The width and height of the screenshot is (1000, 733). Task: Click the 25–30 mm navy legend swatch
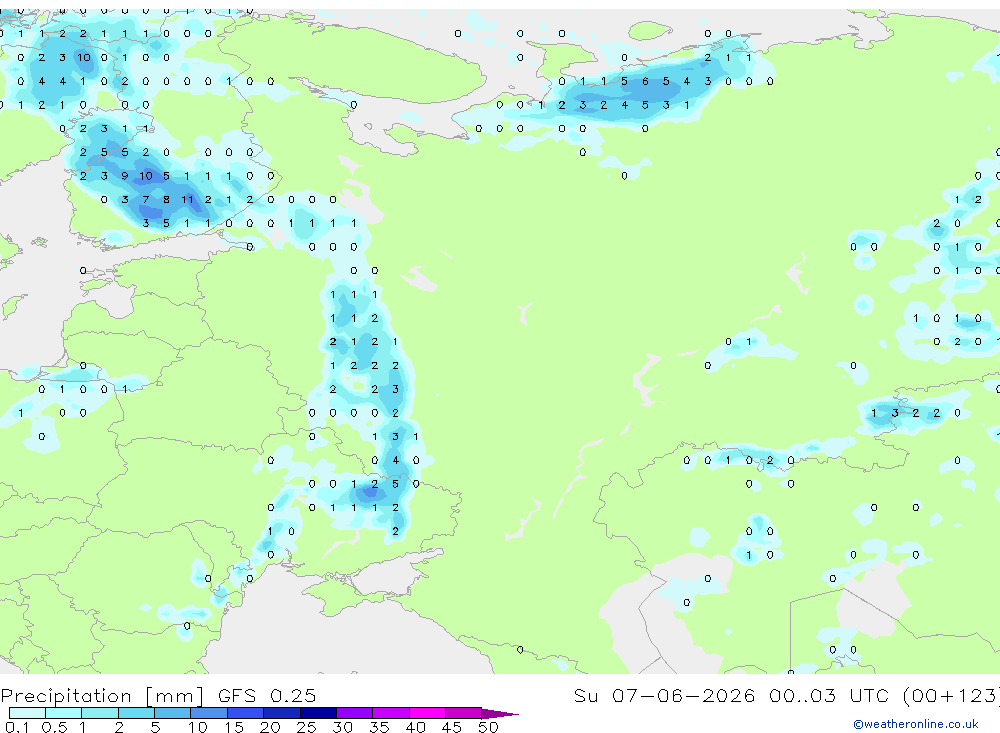tap(318, 713)
